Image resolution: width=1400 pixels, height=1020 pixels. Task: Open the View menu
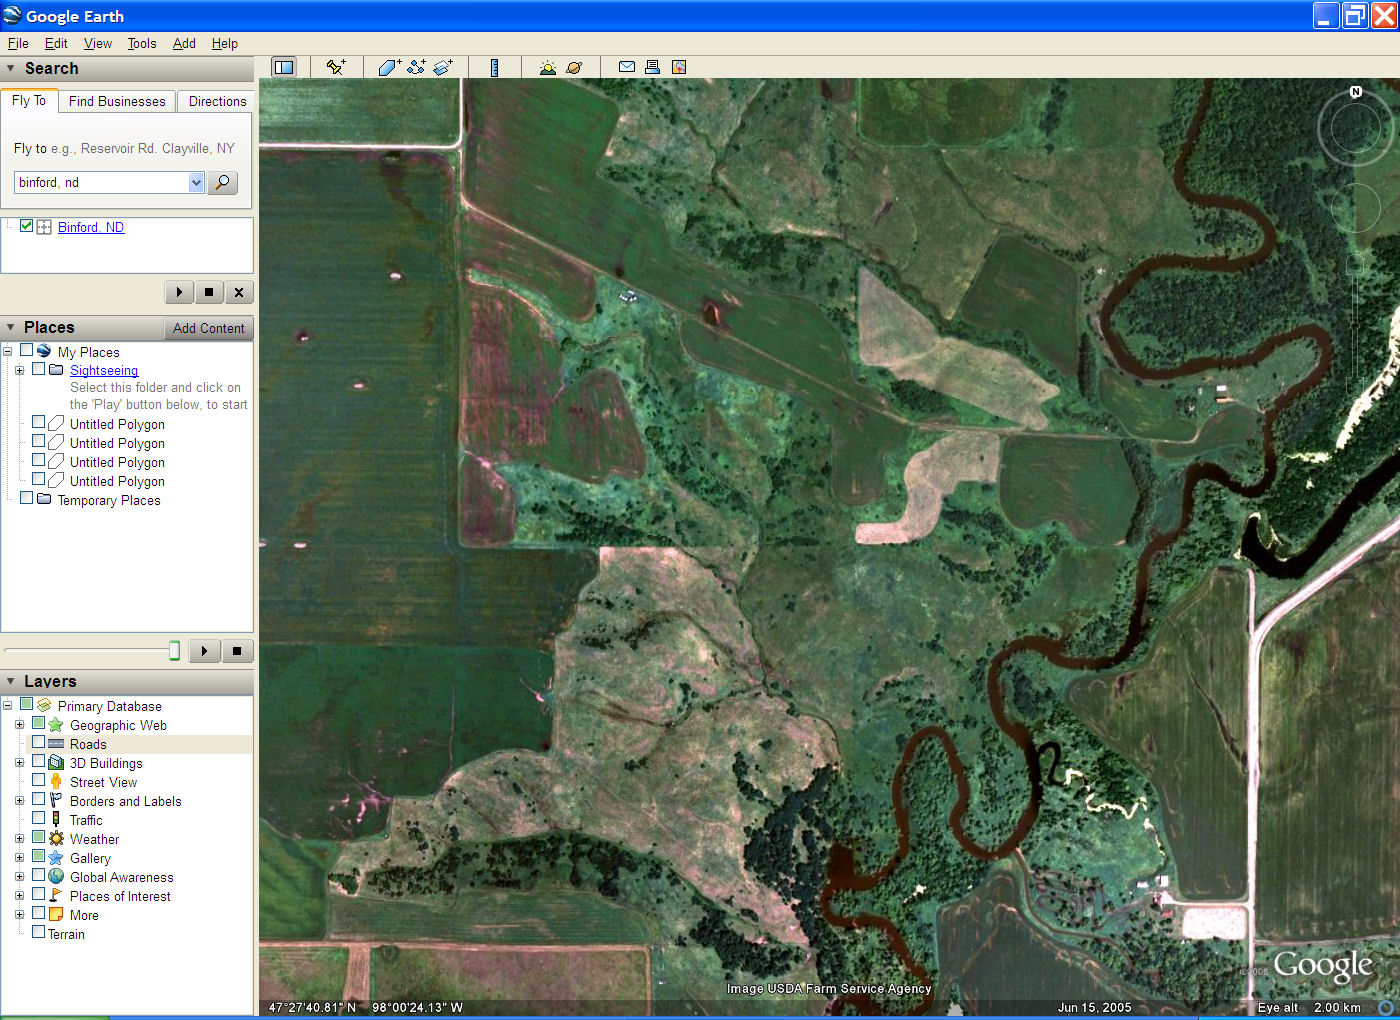click(x=98, y=43)
